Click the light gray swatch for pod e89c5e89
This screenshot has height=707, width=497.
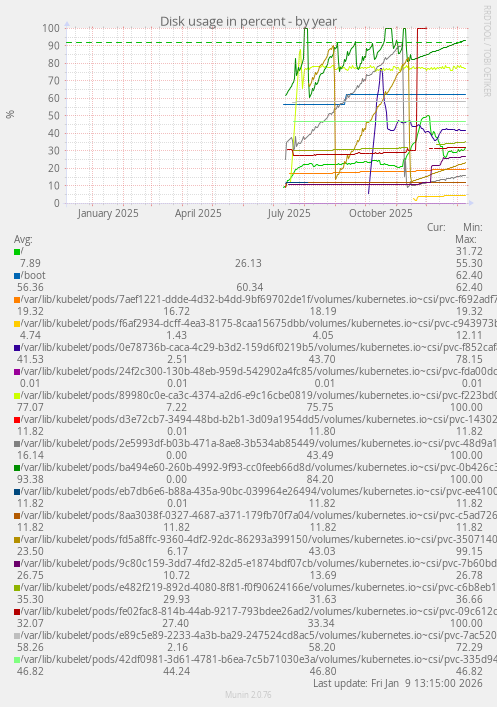coord(17,635)
